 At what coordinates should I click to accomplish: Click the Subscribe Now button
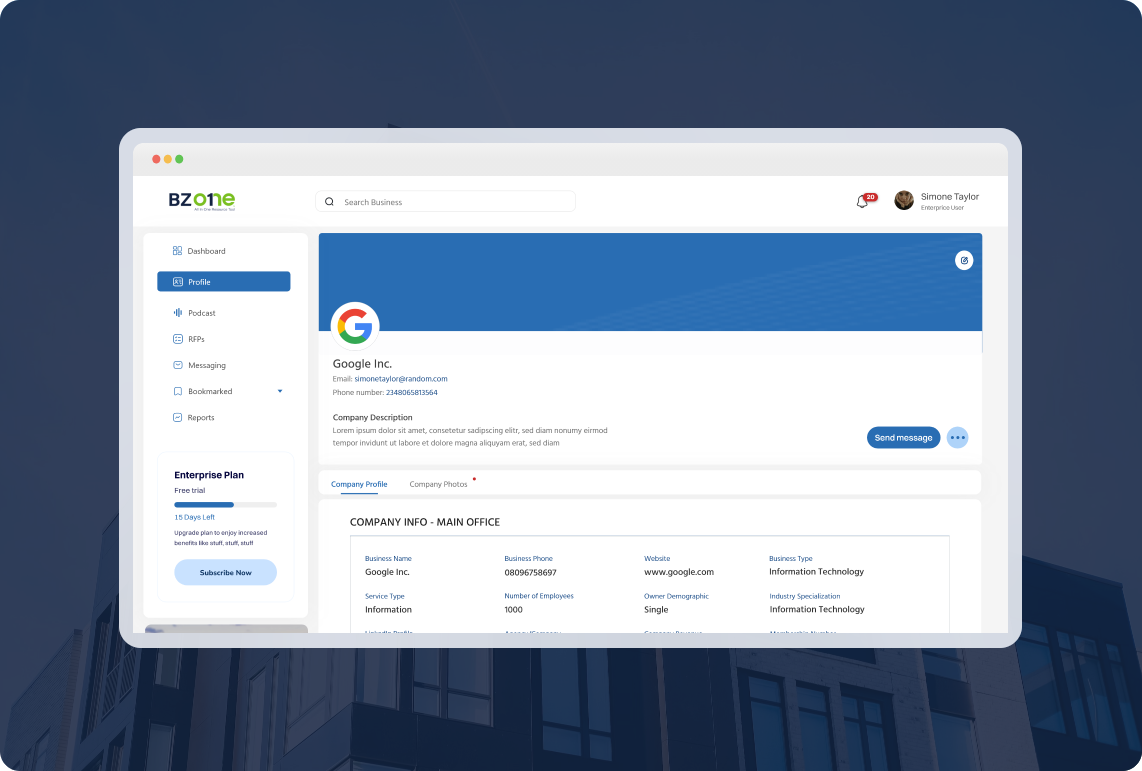[x=225, y=573]
